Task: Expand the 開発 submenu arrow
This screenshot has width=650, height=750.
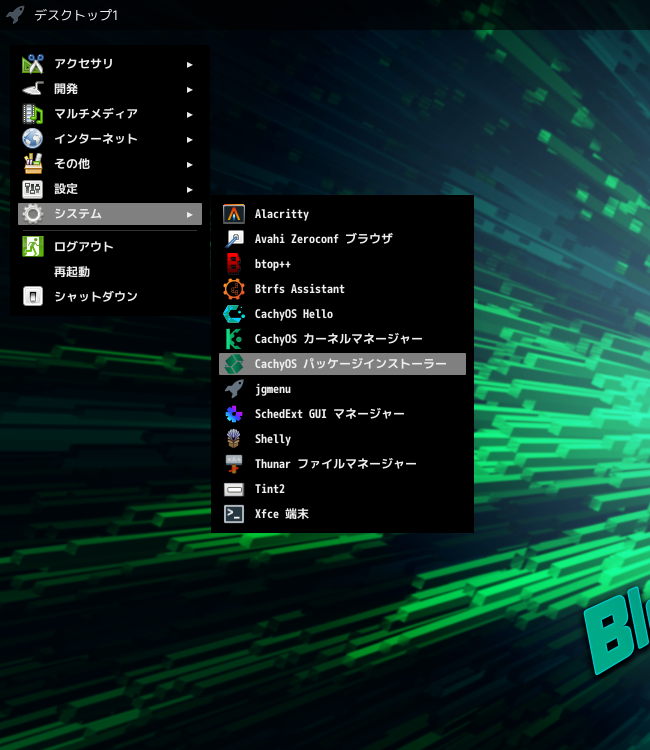Action: [190, 89]
